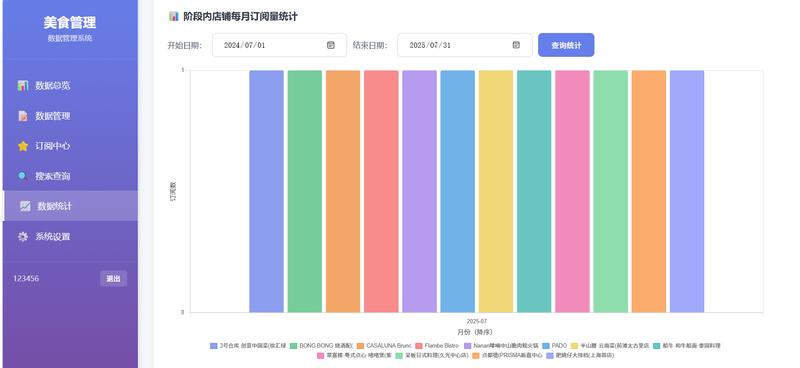Click the 查询统计 button
Image resolution: width=800 pixels, height=368 pixels.
(566, 45)
